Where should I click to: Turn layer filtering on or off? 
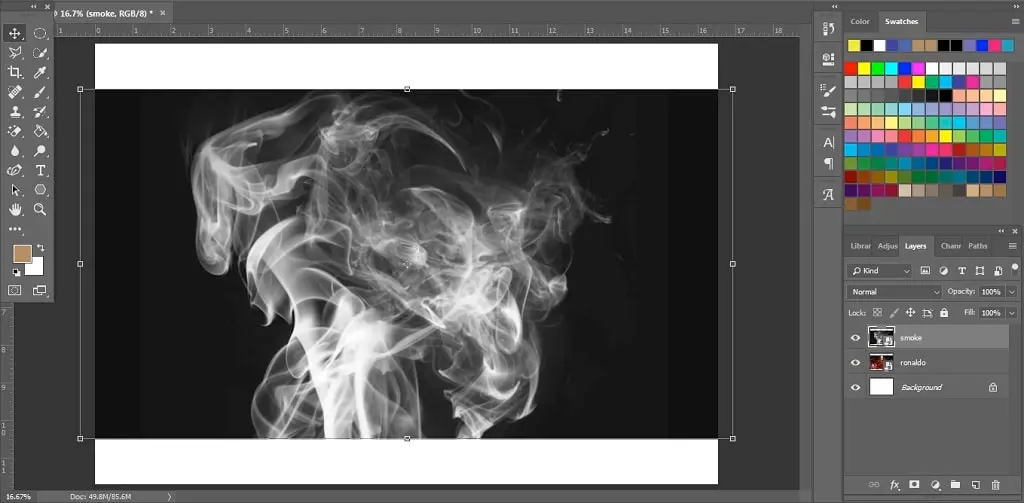[x=1015, y=268]
